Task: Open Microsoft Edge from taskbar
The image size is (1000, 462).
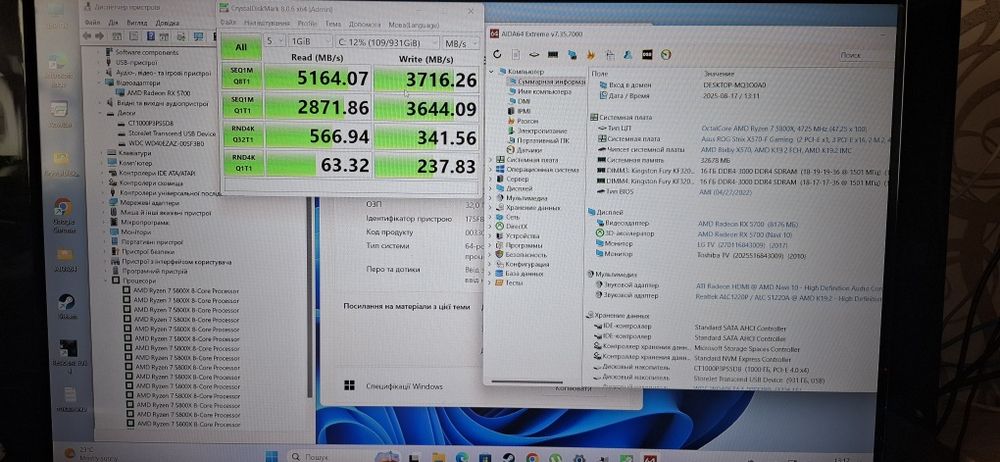Action: (462, 458)
